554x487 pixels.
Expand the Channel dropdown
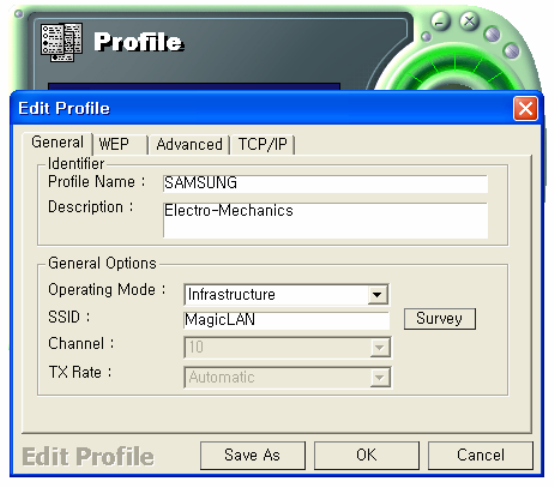379,347
